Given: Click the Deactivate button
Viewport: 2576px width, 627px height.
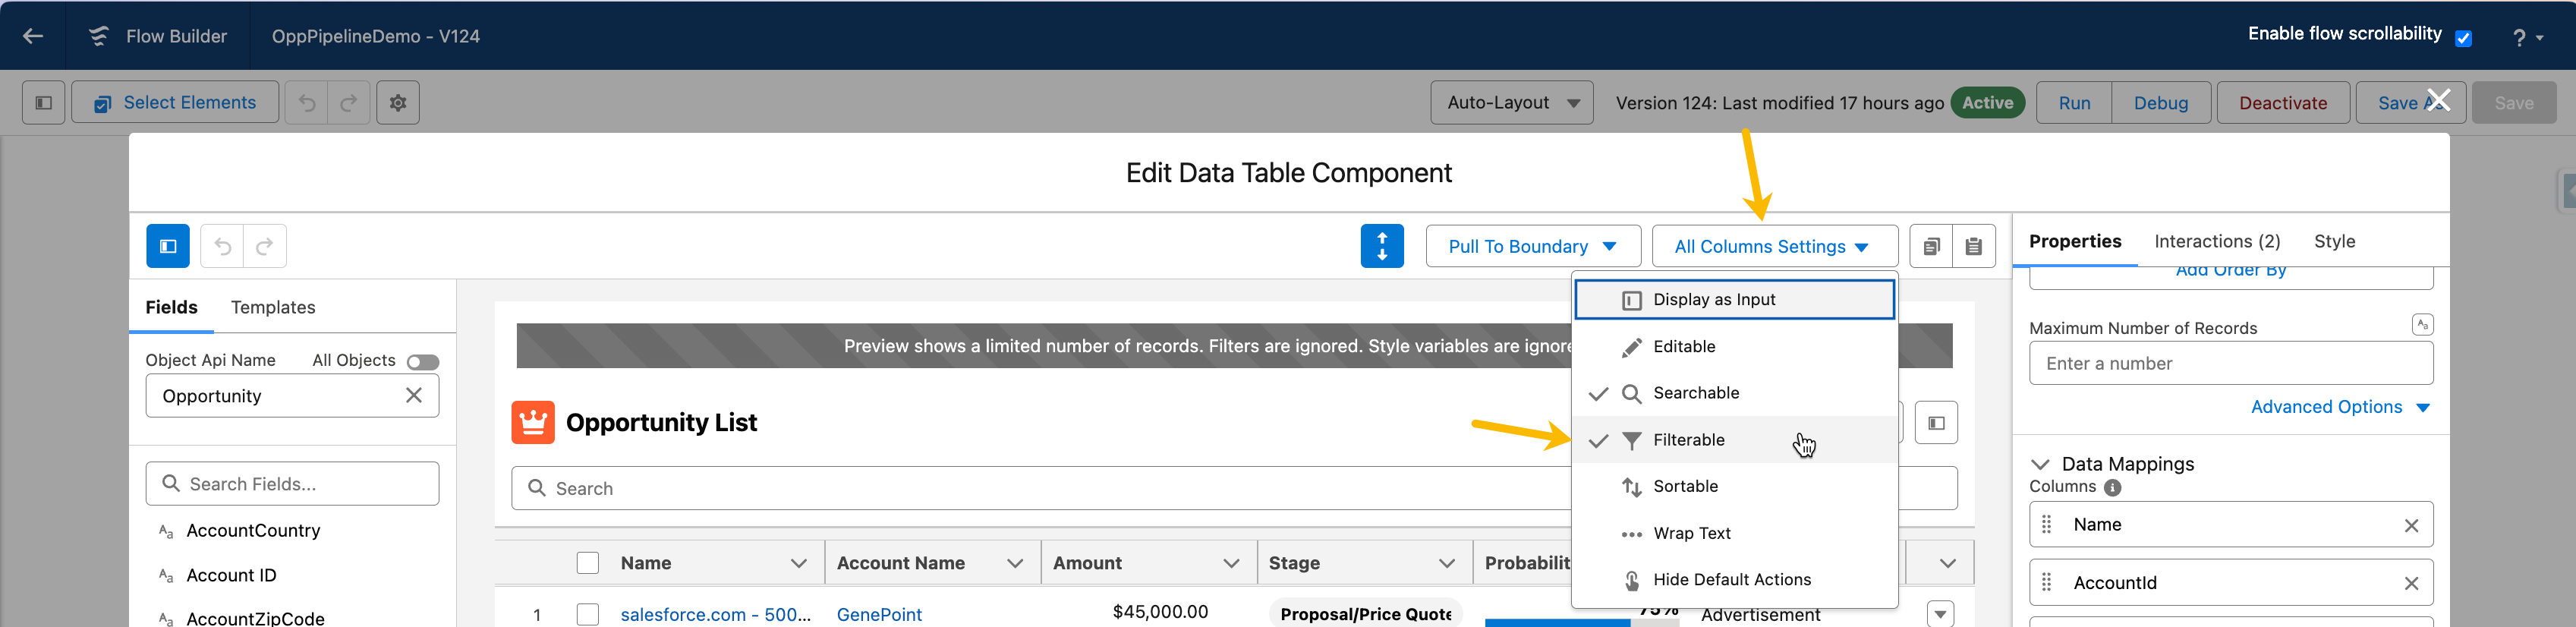Looking at the screenshot, I should 2283,103.
